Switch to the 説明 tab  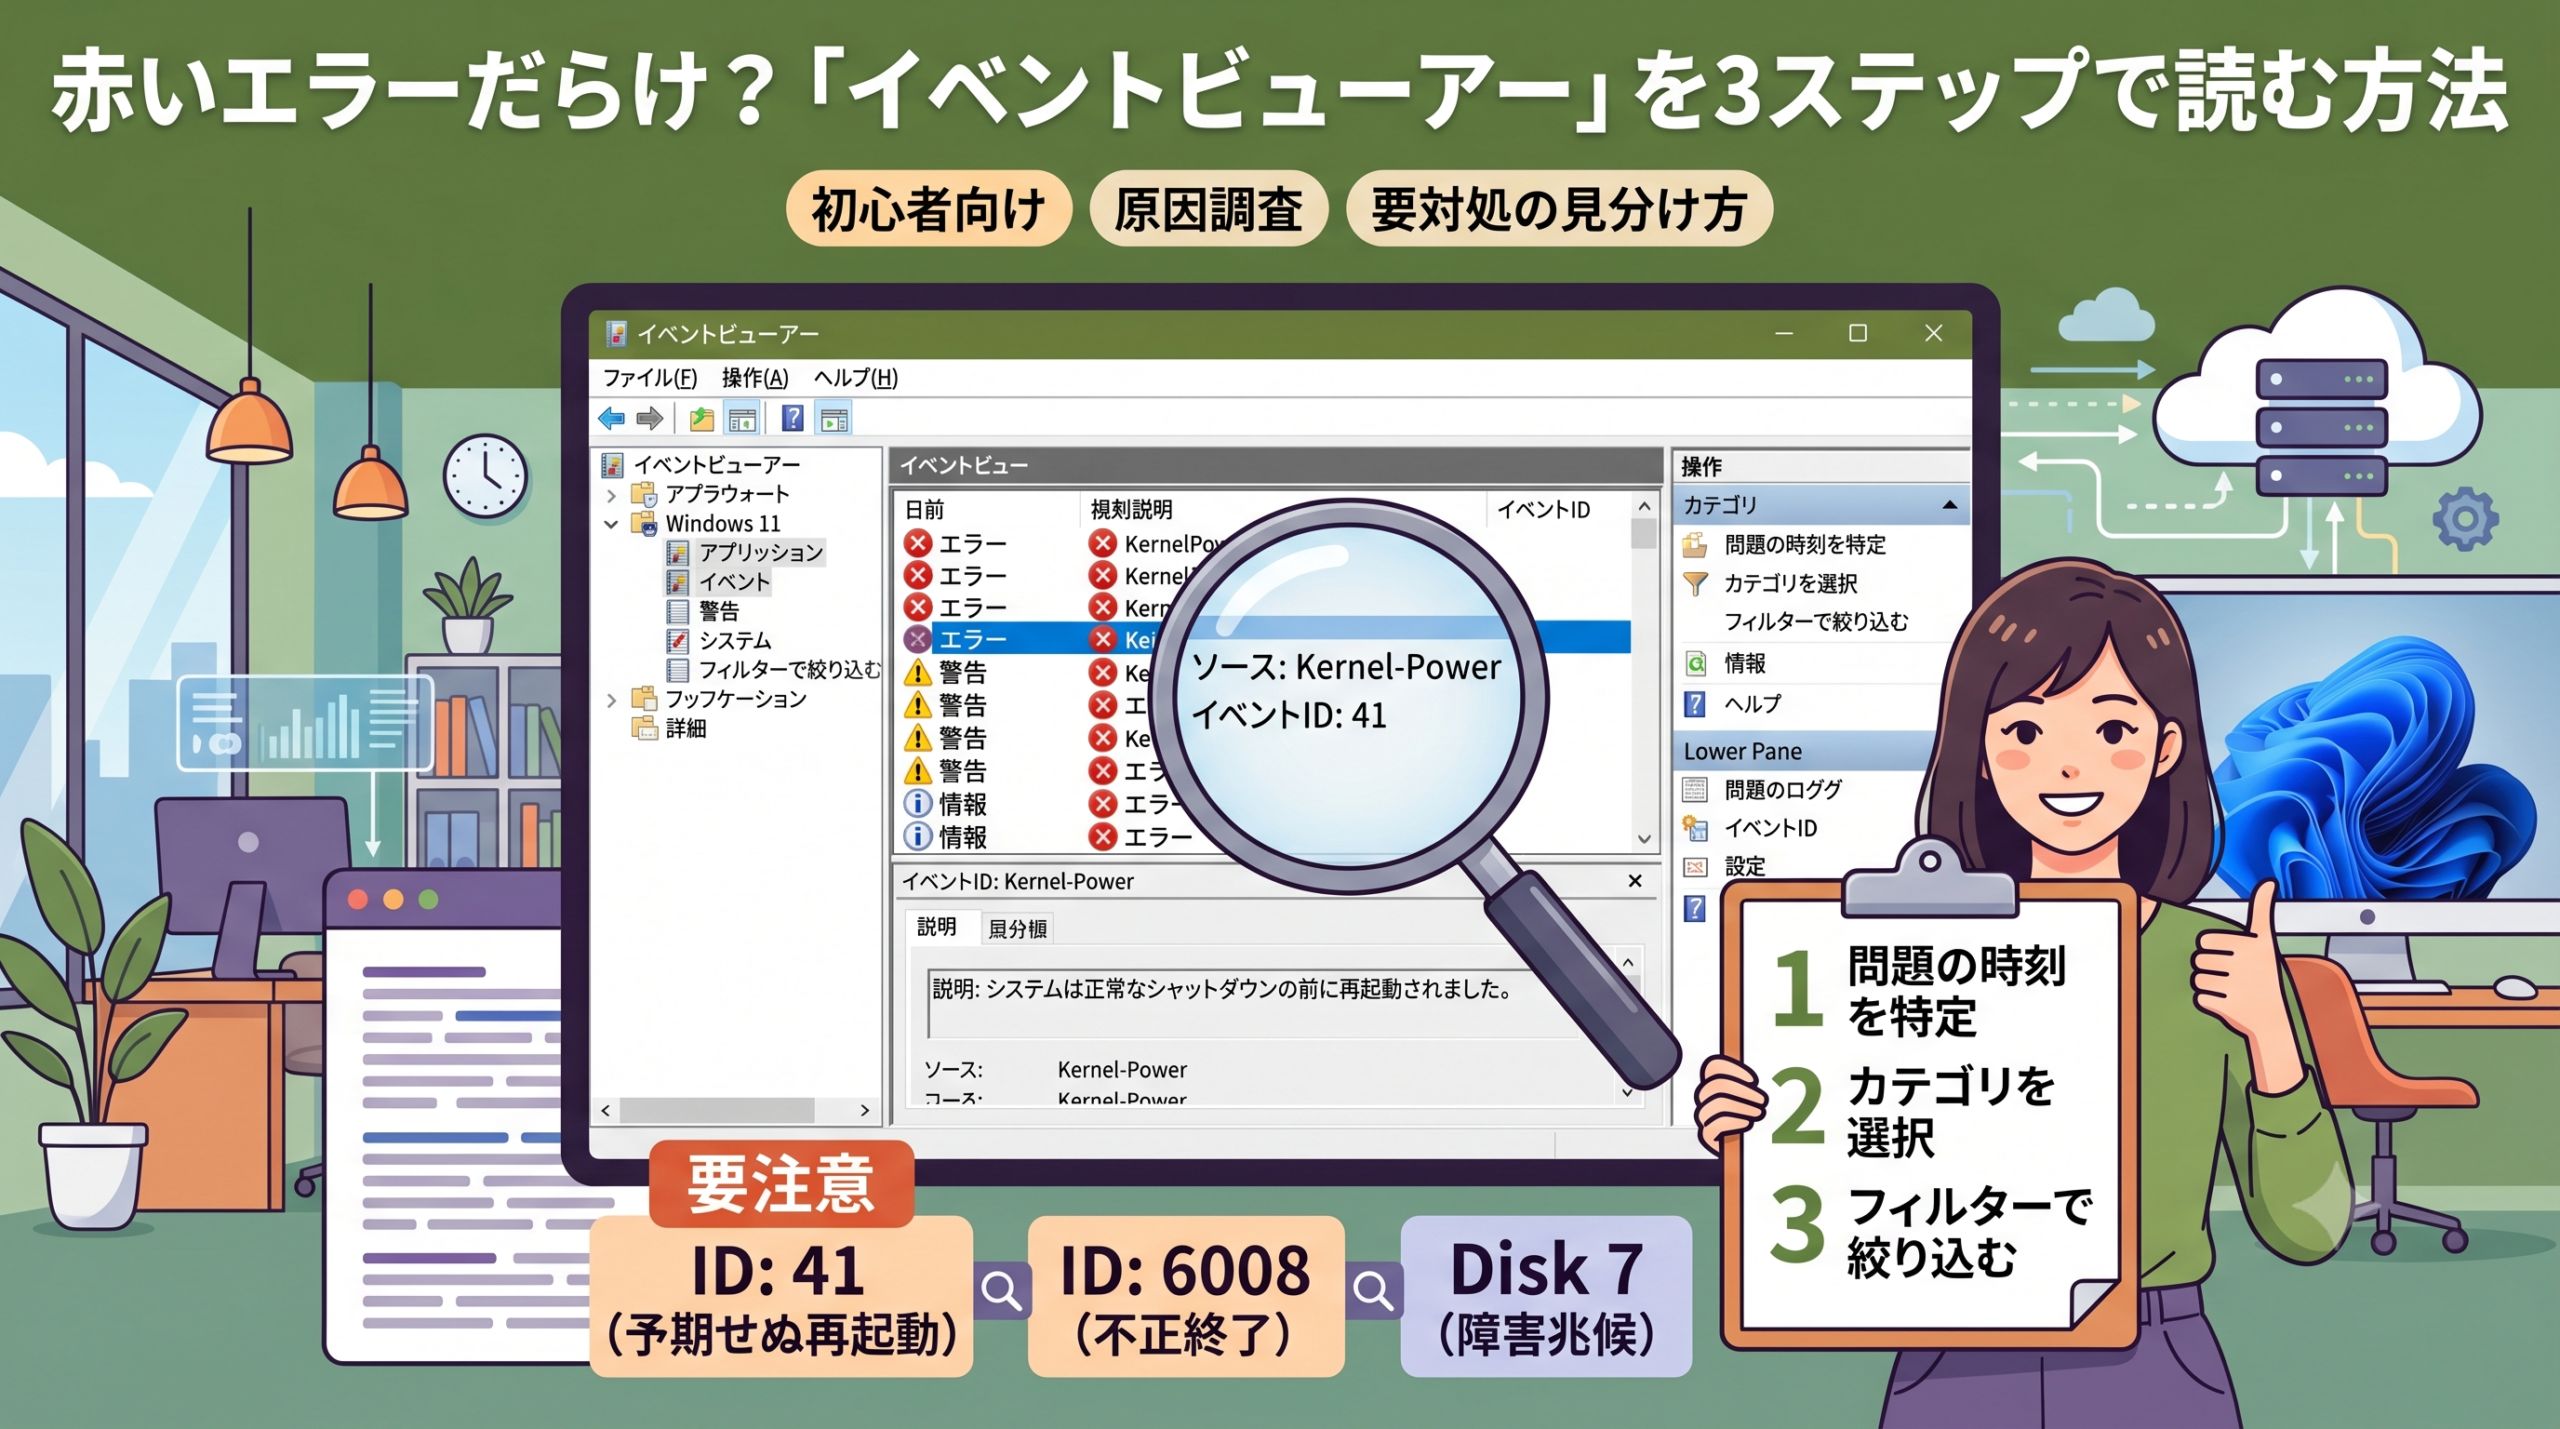(937, 927)
